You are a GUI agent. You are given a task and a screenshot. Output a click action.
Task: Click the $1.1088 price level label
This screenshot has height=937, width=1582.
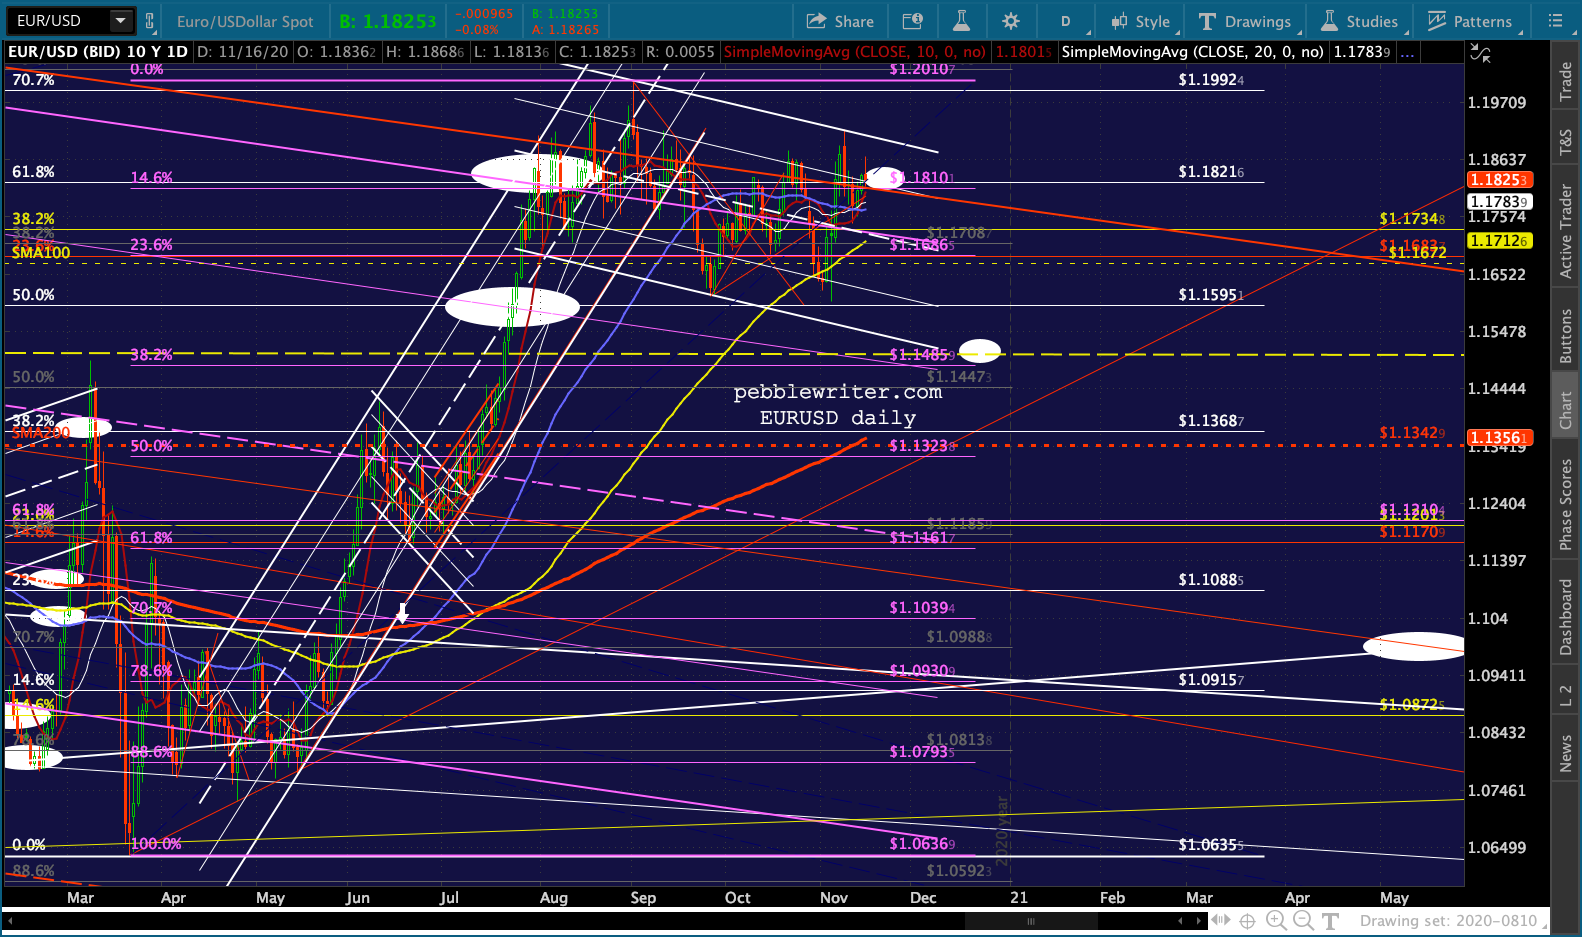click(1211, 580)
